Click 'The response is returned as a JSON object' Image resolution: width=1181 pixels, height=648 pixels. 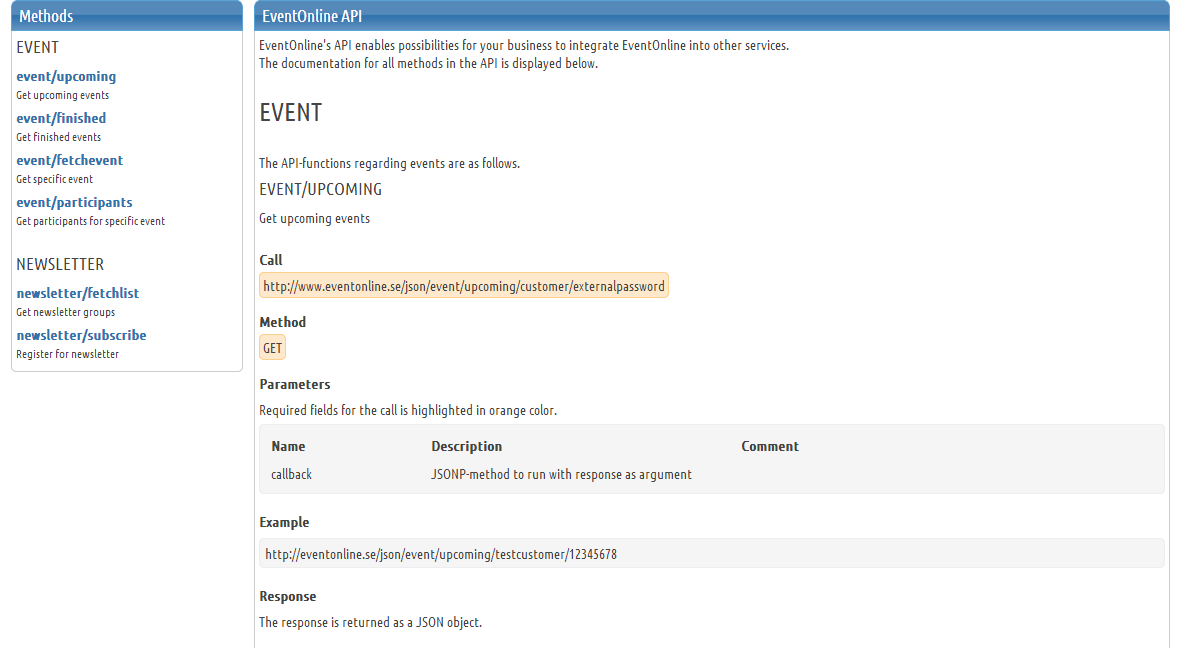pos(371,622)
